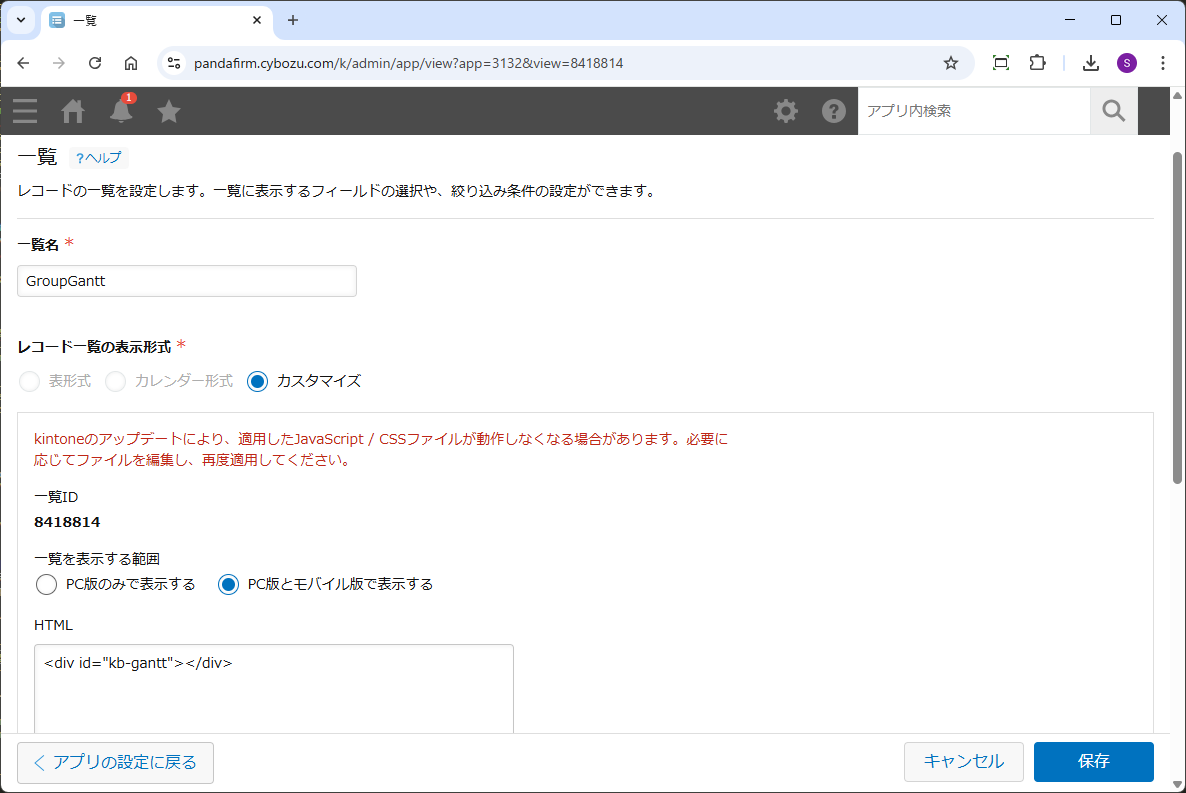Screen dimensions: 1186x793
Task: Open the kintone hamburger menu
Action: [x=25, y=111]
